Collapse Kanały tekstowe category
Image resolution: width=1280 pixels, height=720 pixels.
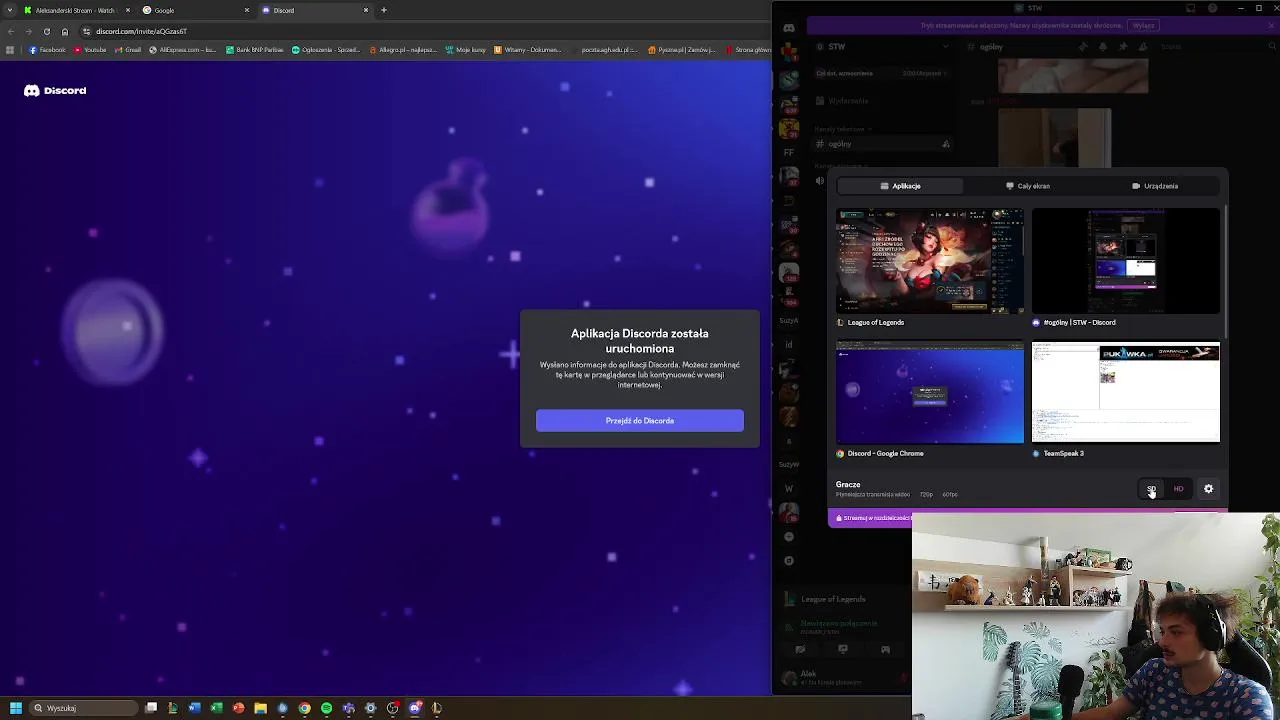[x=842, y=129]
